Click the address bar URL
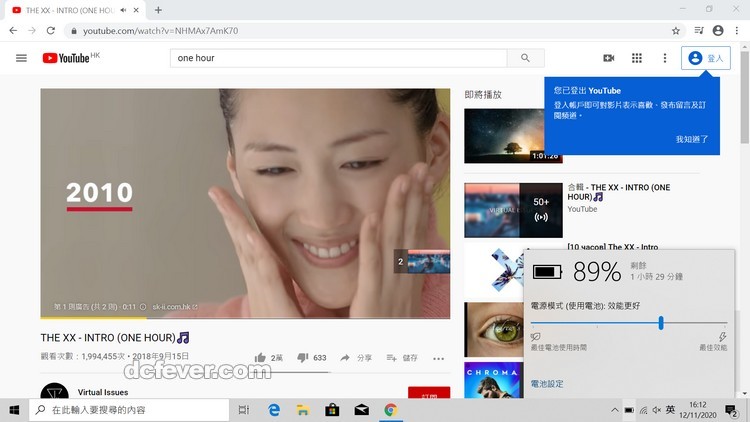The image size is (750, 422). click(x=161, y=31)
